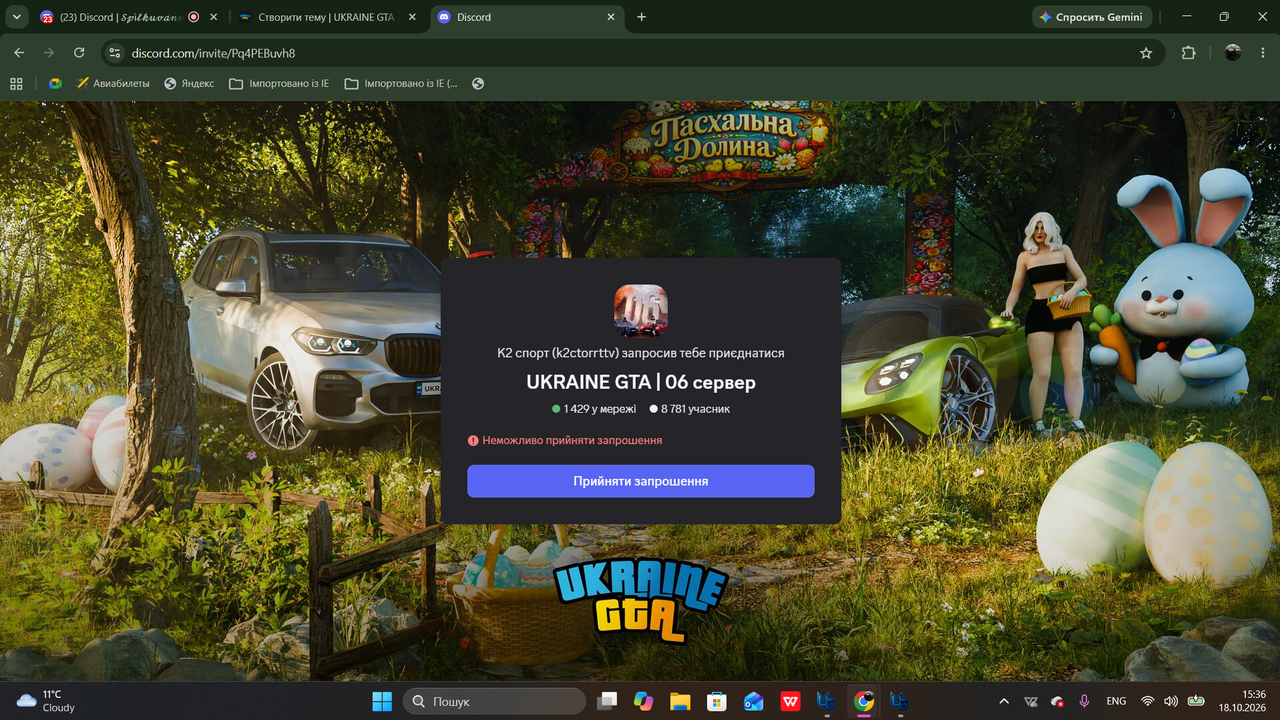Select the active Discord invite tab
This screenshot has height=720, width=1280.
[525, 17]
